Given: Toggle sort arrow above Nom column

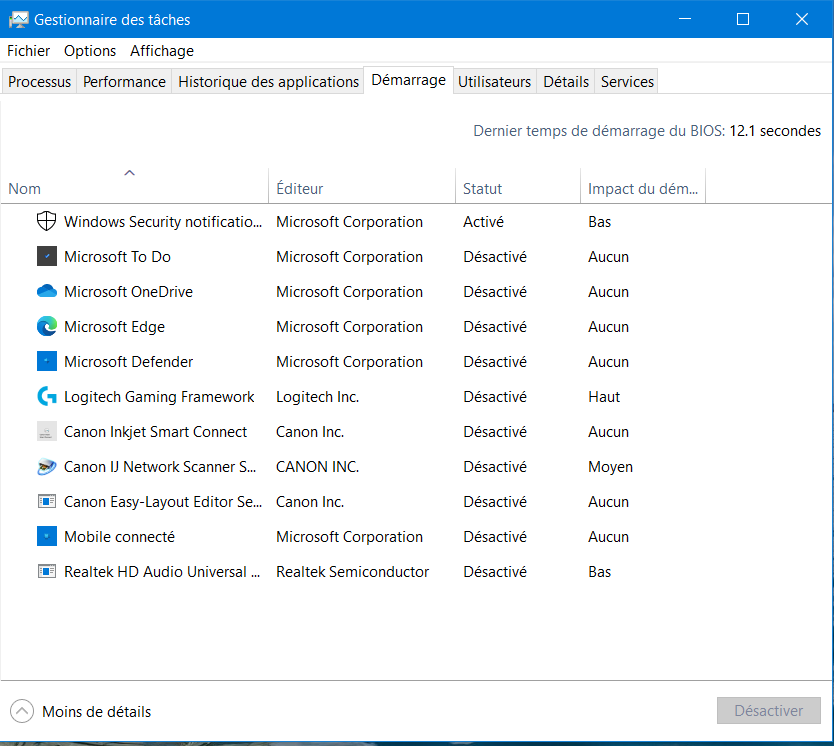Looking at the screenshot, I should point(129,173).
